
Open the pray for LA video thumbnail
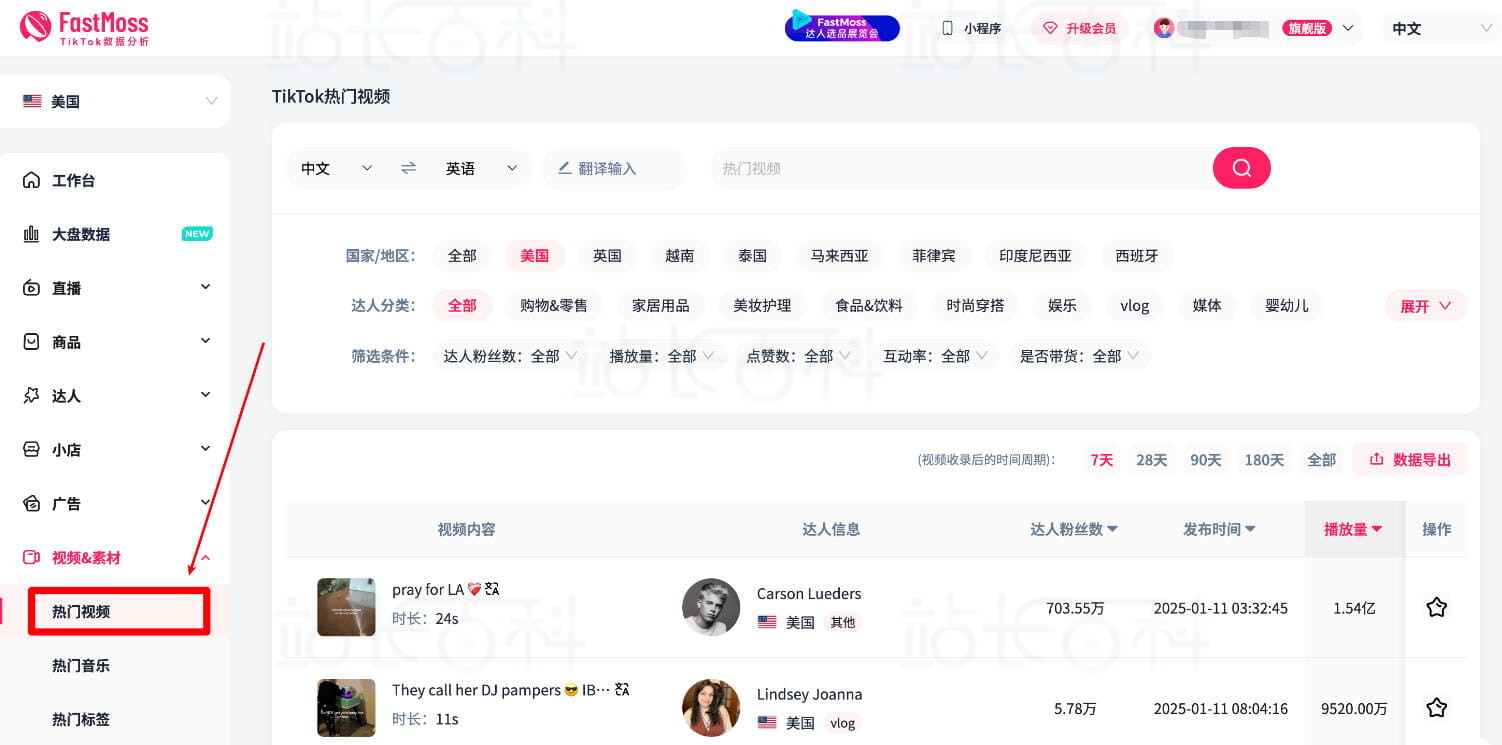coord(346,607)
